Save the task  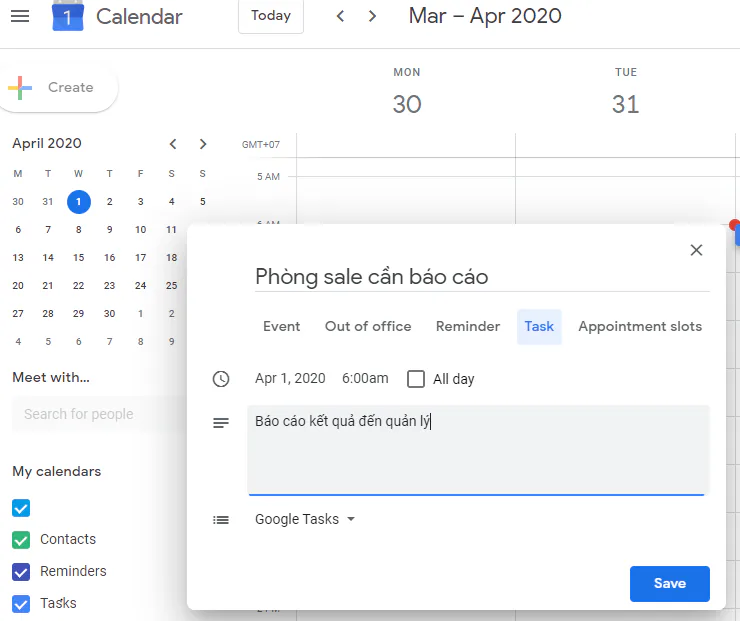(670, 584)
